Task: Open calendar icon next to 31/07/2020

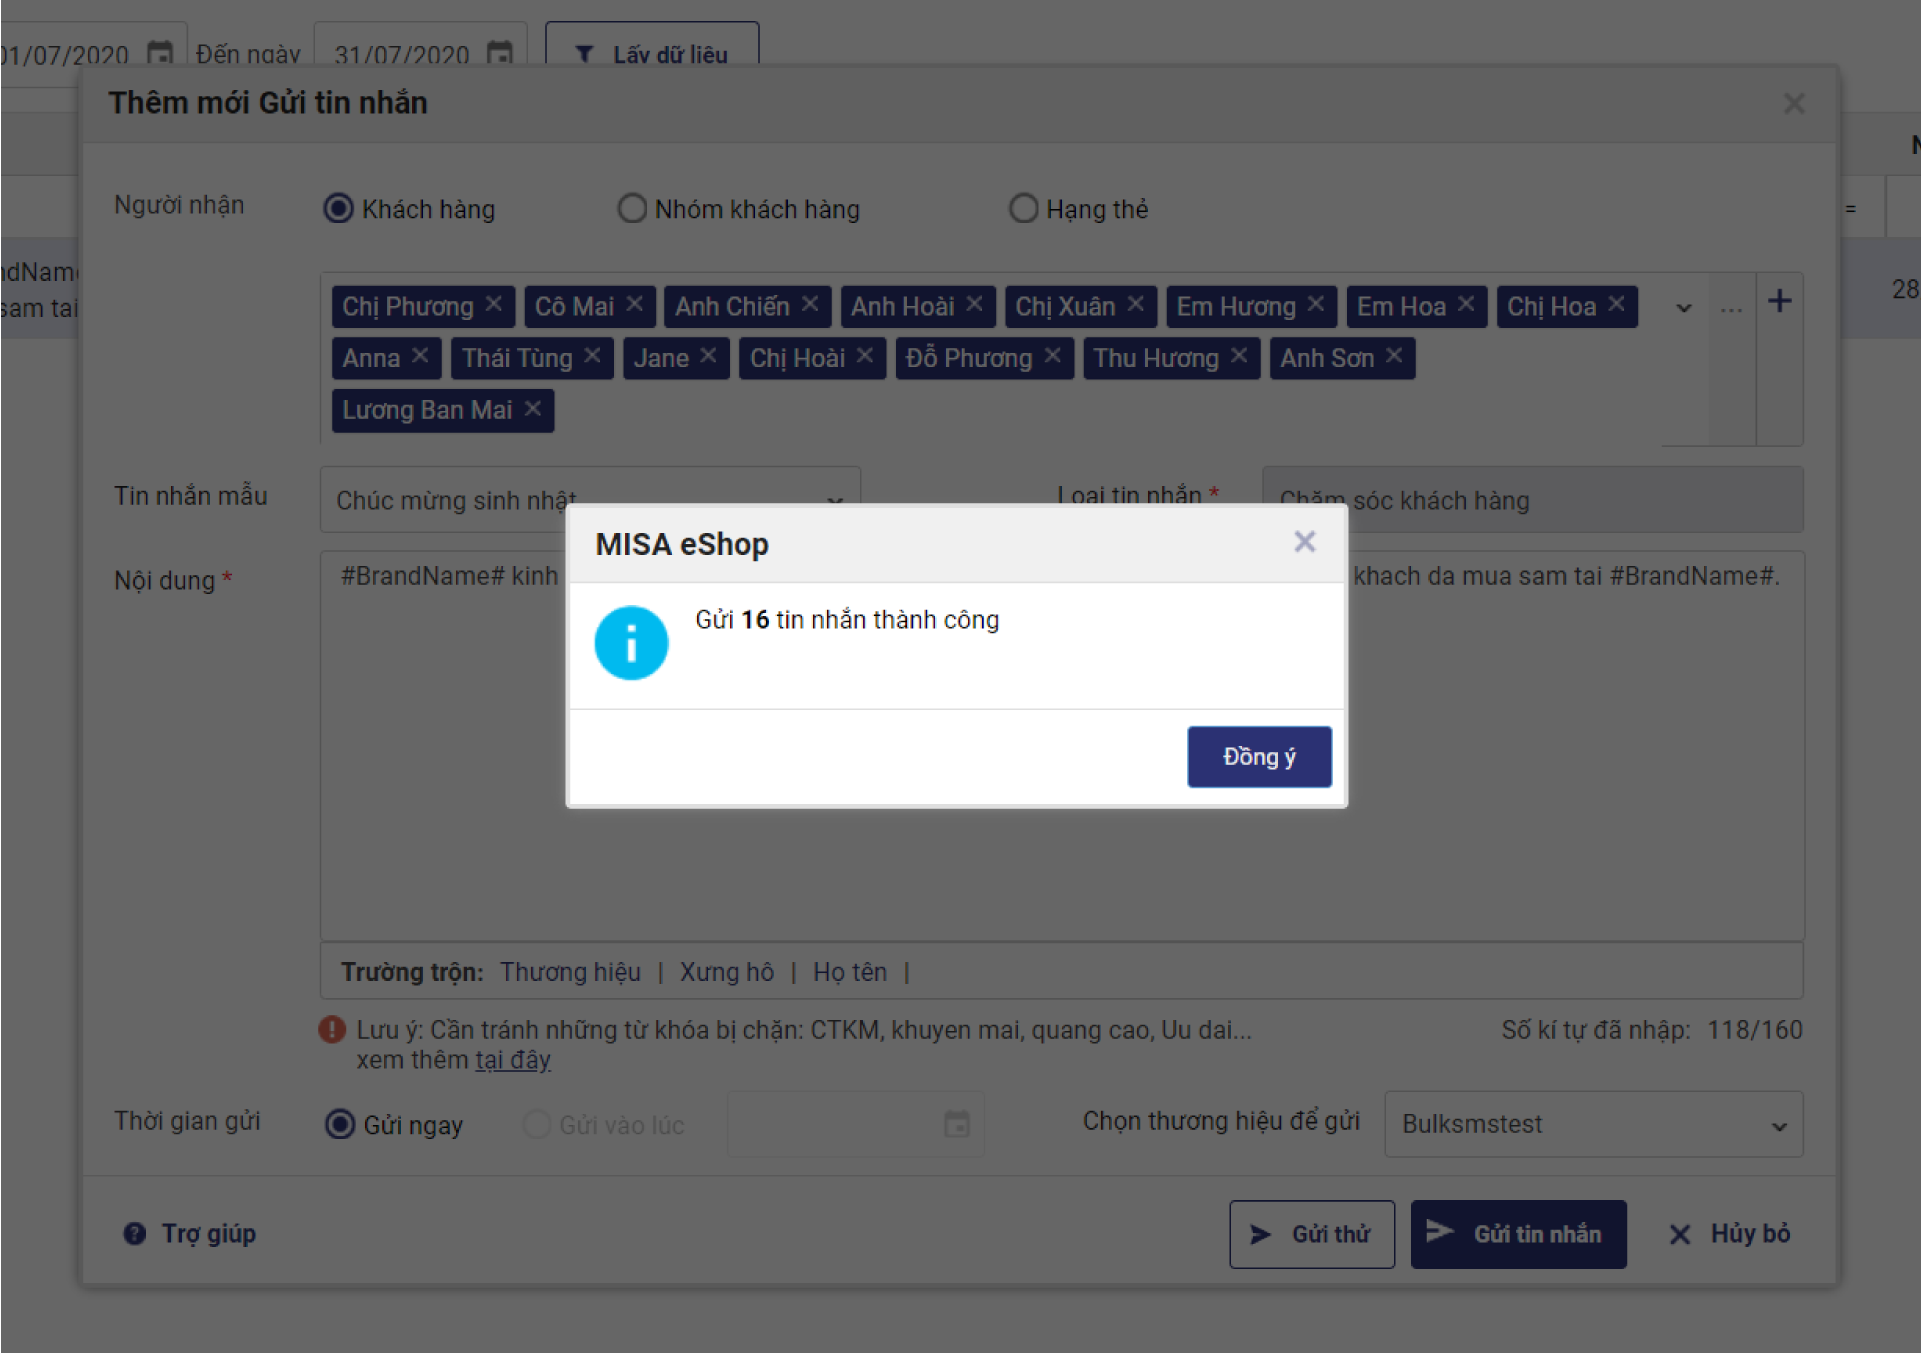Action: click(x=499, y=53)
